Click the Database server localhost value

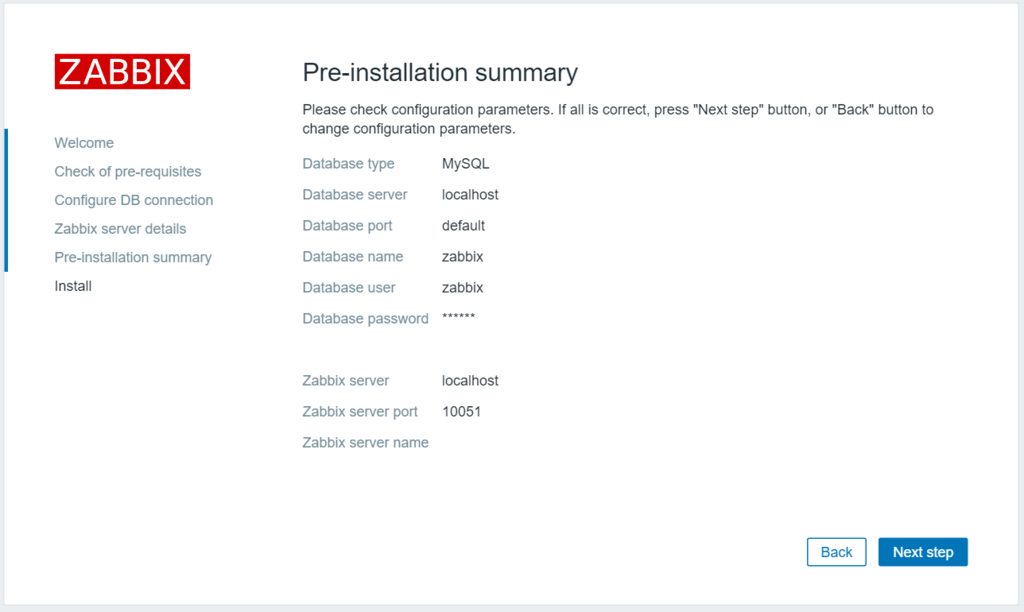470,195
